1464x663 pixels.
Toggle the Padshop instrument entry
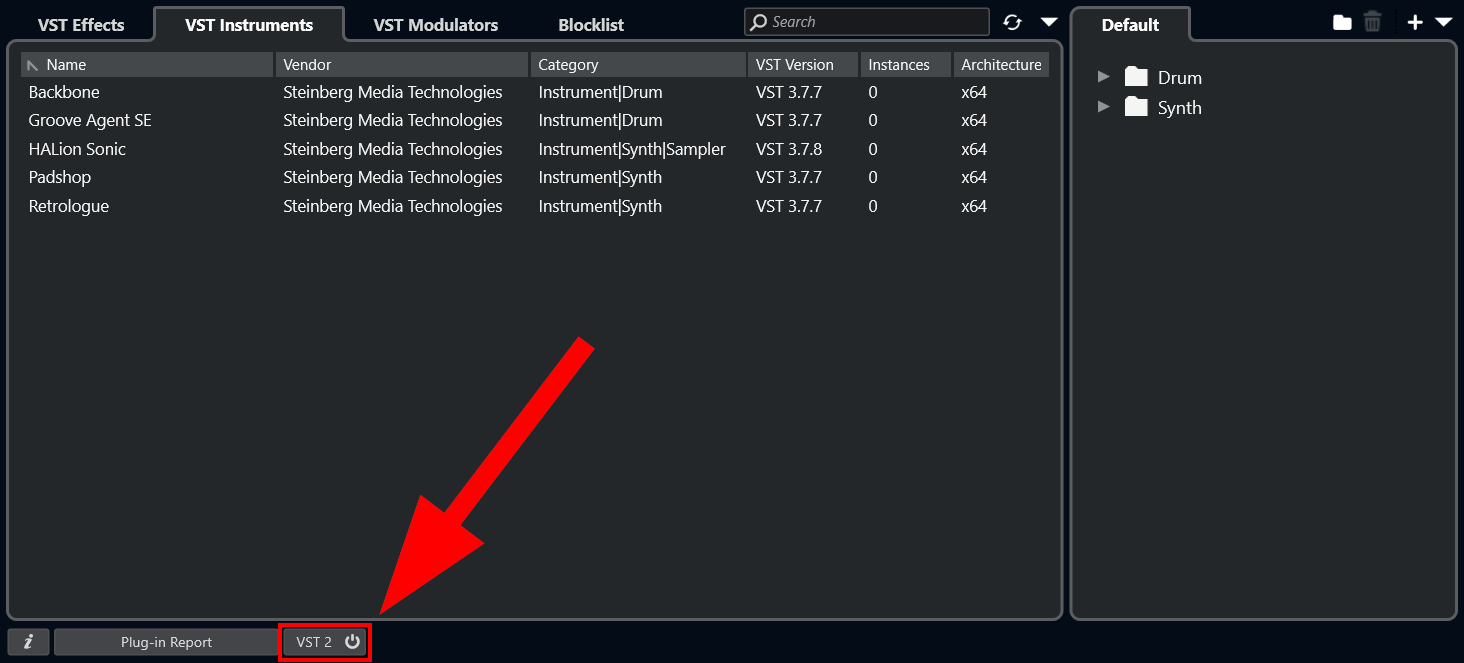pos(59,177)
